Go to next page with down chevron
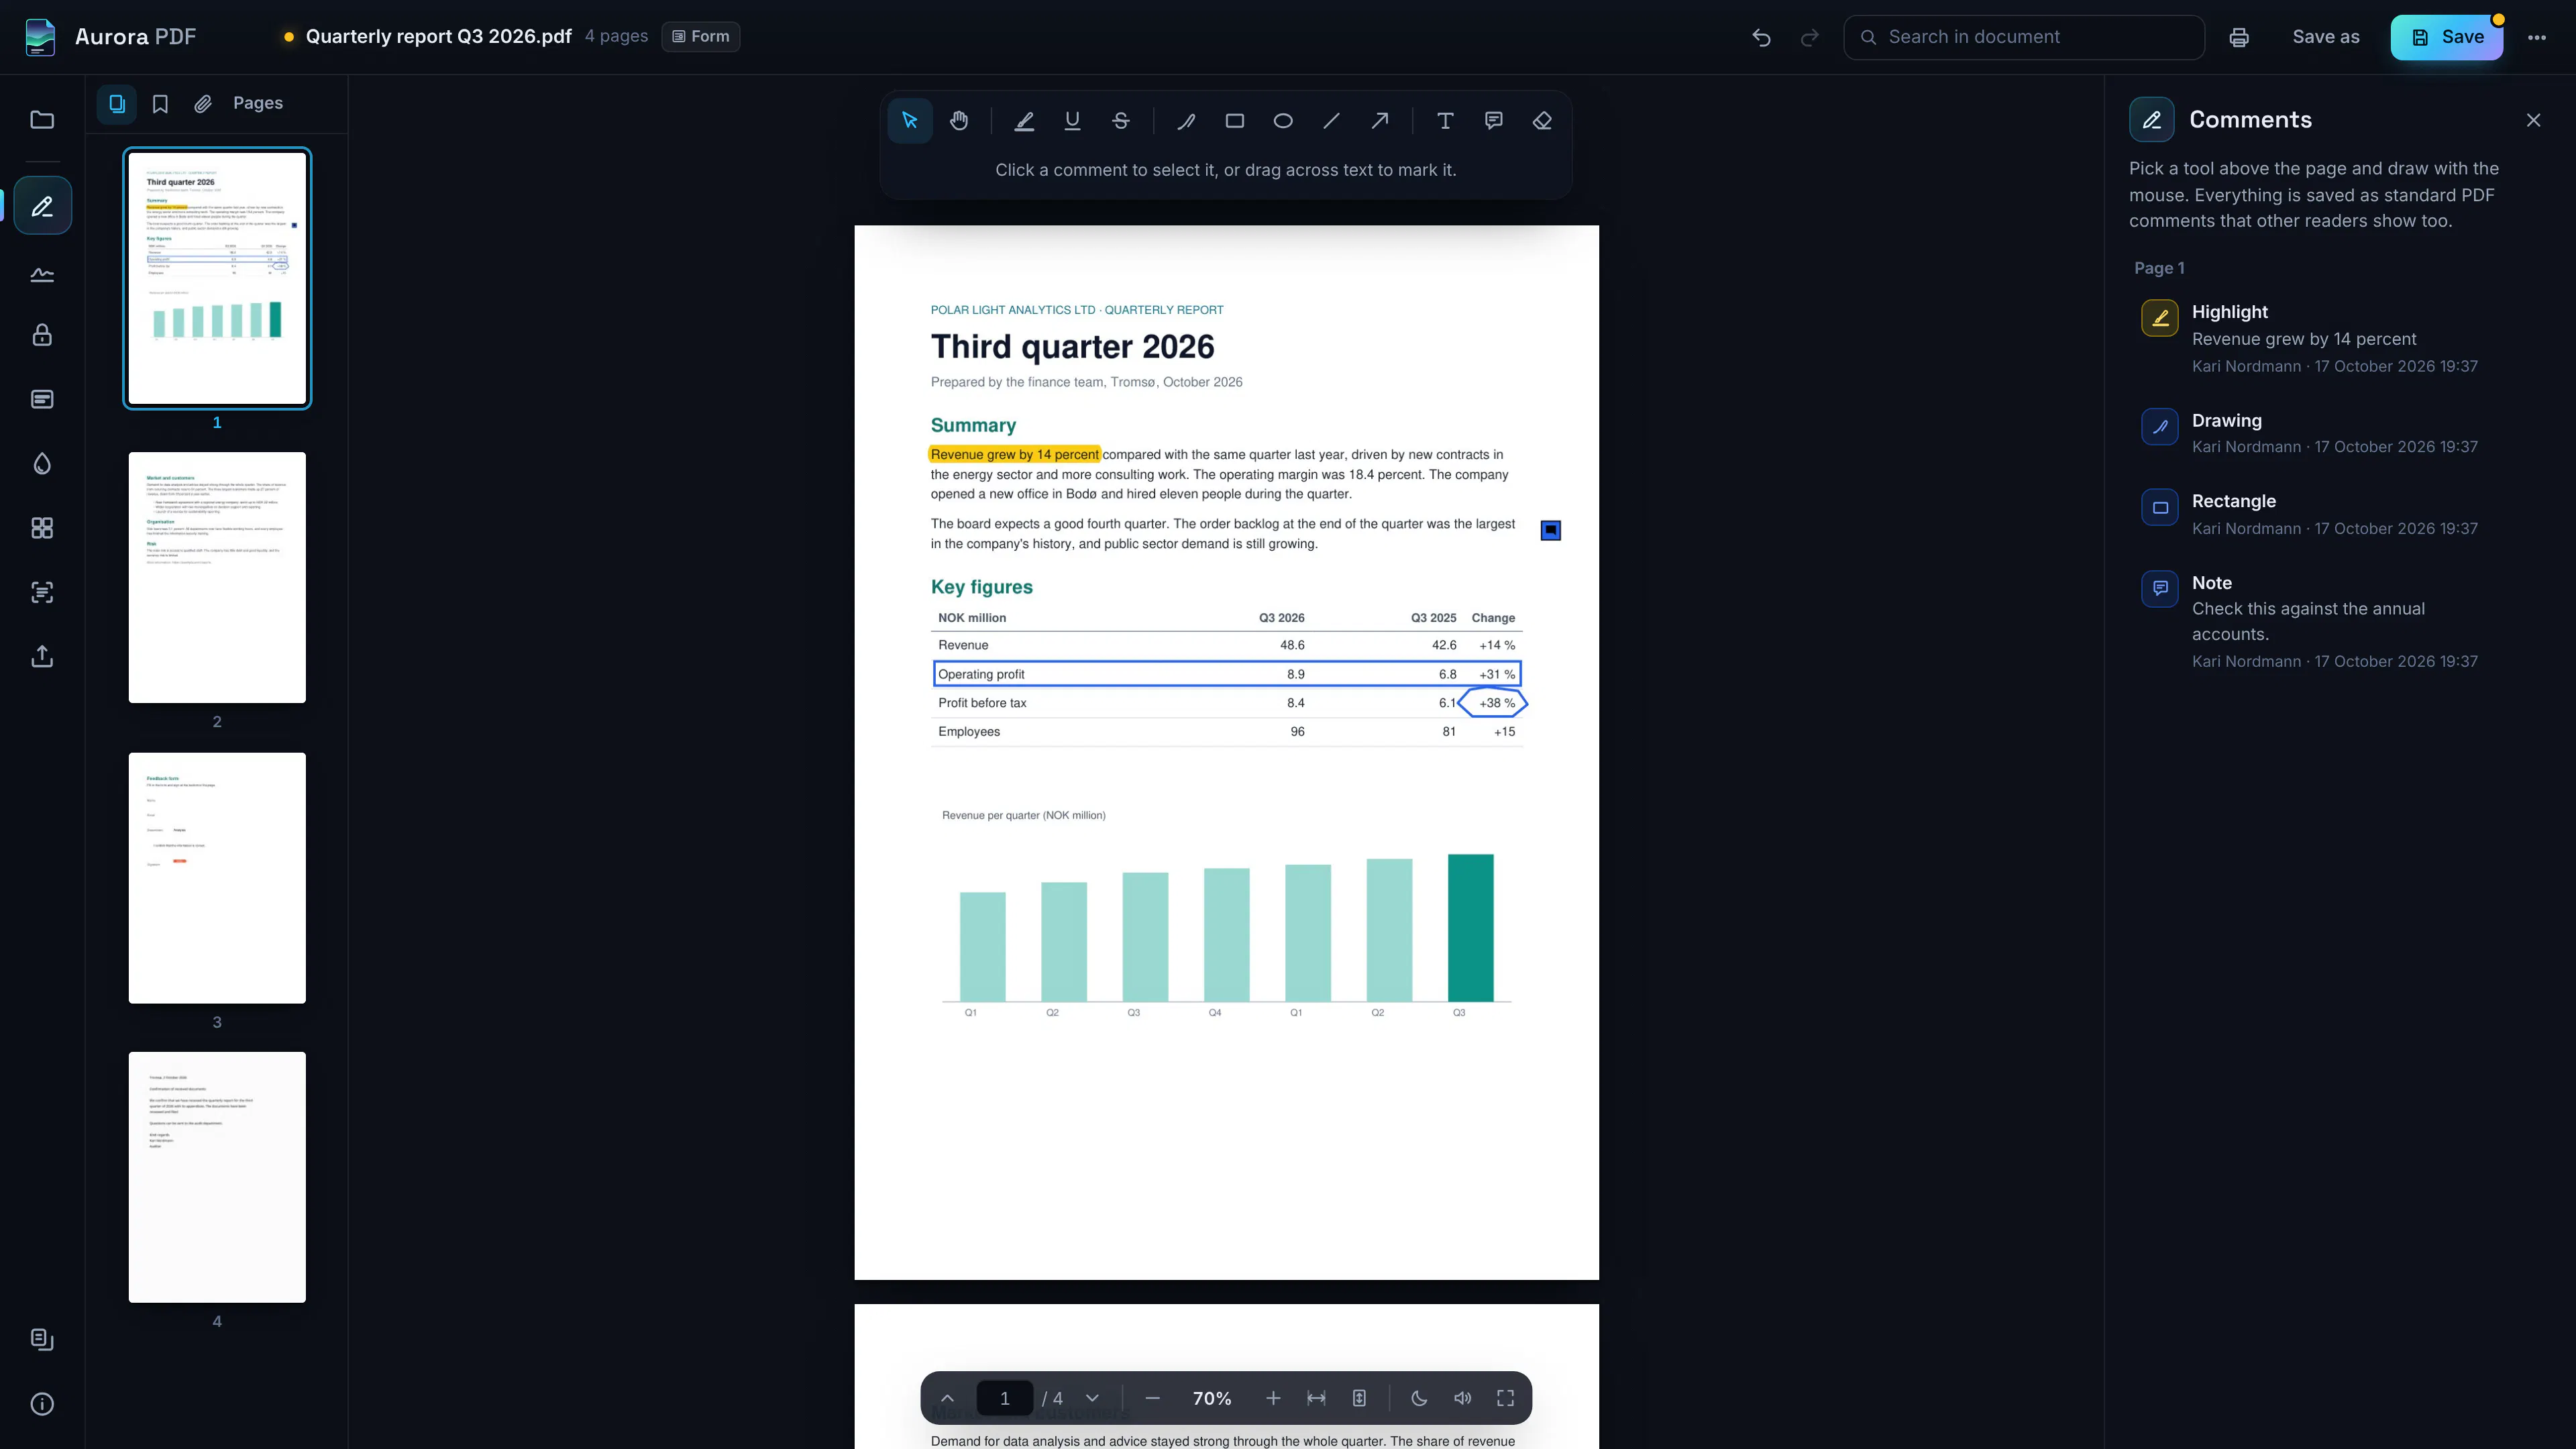The height and width of the screenshot is (1449, 2576). [x=1092, y=1398]
